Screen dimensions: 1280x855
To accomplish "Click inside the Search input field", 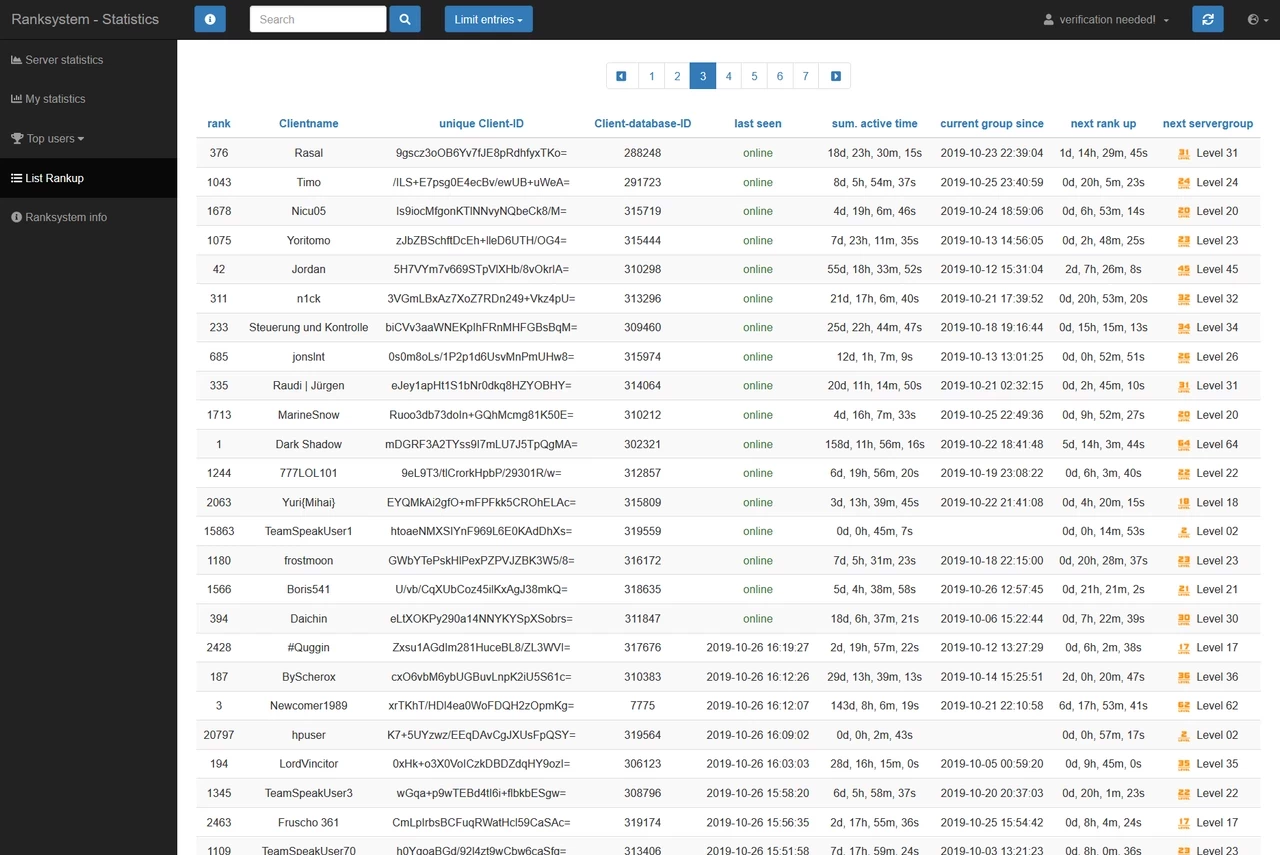I will (x=317, y=19).
